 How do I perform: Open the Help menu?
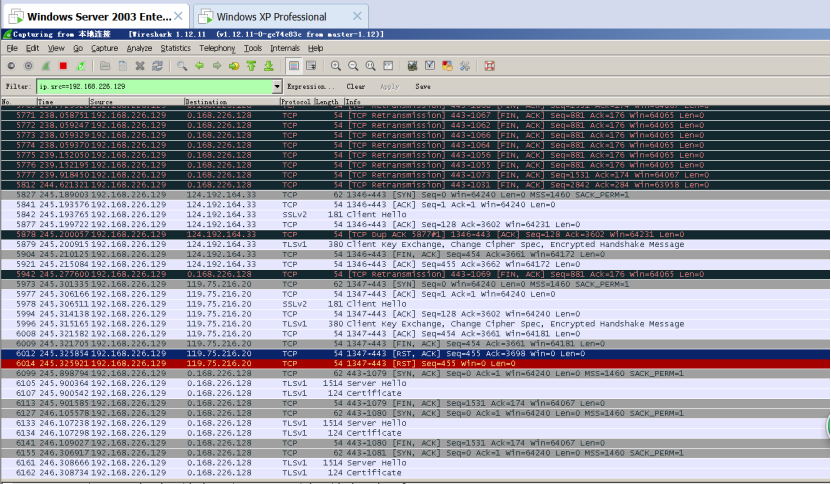315,48
